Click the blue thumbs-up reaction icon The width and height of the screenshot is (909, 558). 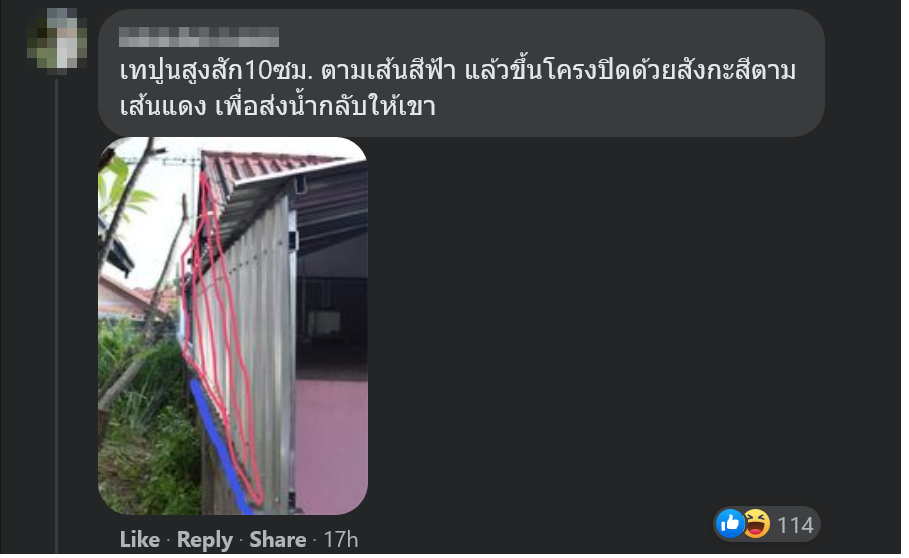(730, 524)
